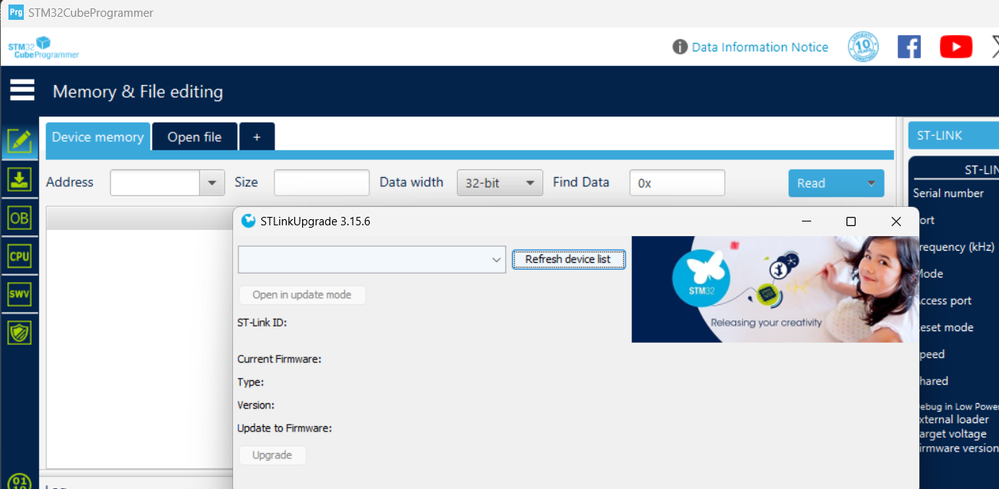Expand the Address dropdown arrow

[x=212, y=183]
